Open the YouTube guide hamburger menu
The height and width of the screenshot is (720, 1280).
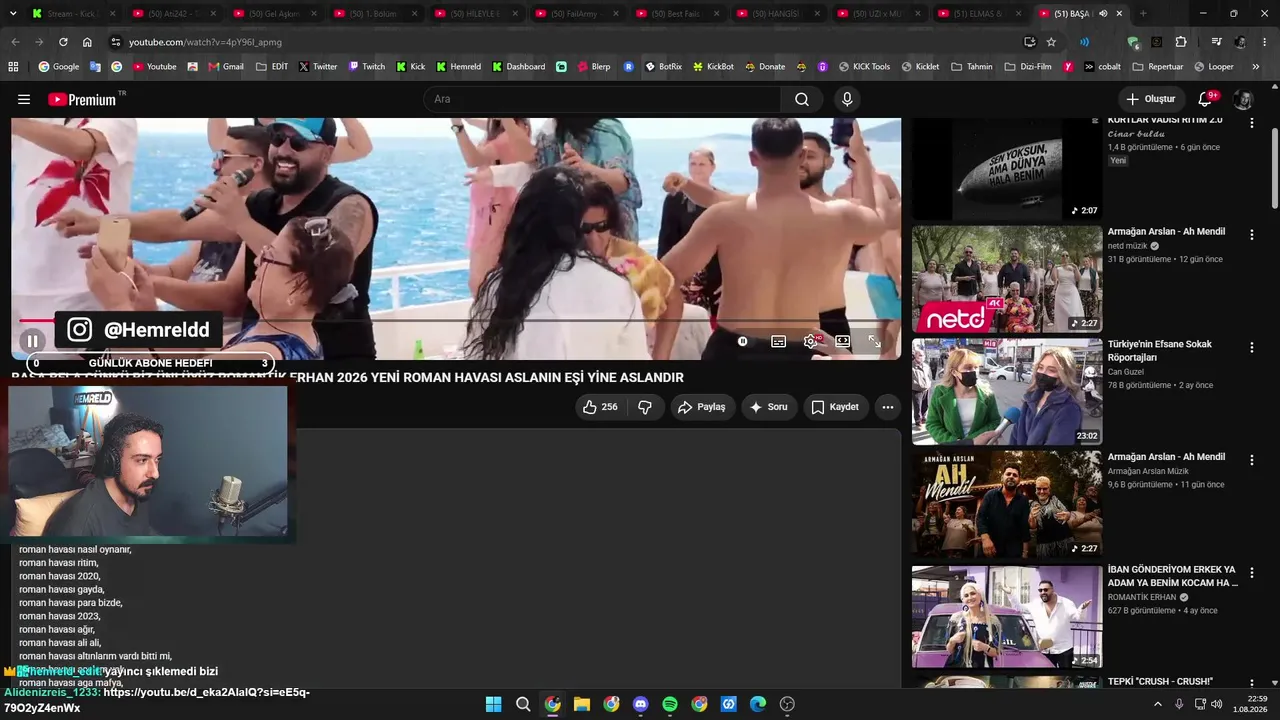coord(24,99)
